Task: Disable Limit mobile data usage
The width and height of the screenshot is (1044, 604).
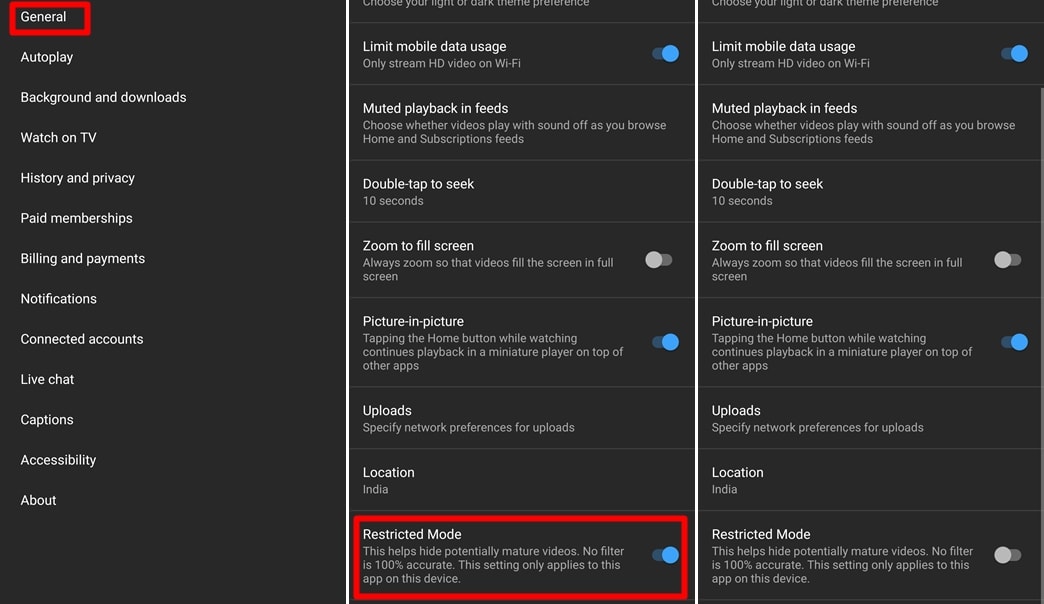Action: 665,53
